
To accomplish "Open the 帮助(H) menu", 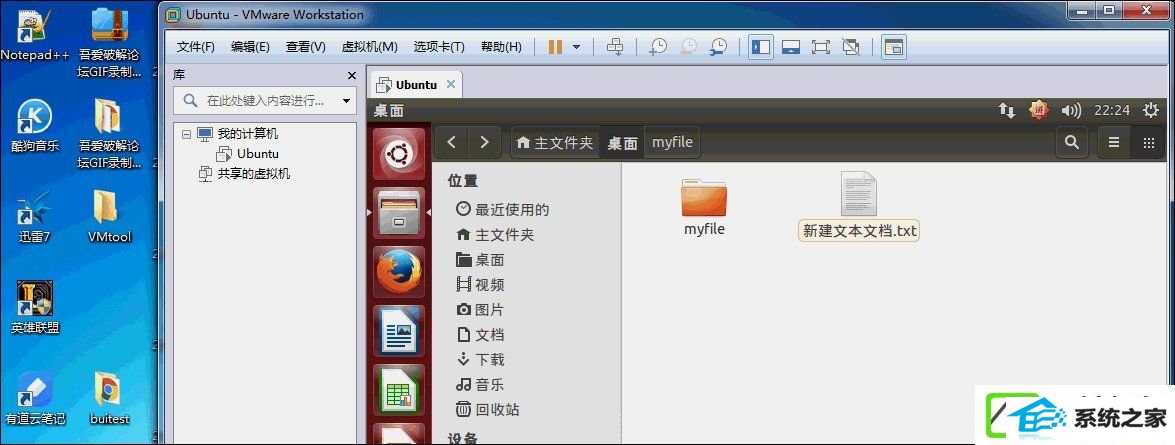I will 501,46.
